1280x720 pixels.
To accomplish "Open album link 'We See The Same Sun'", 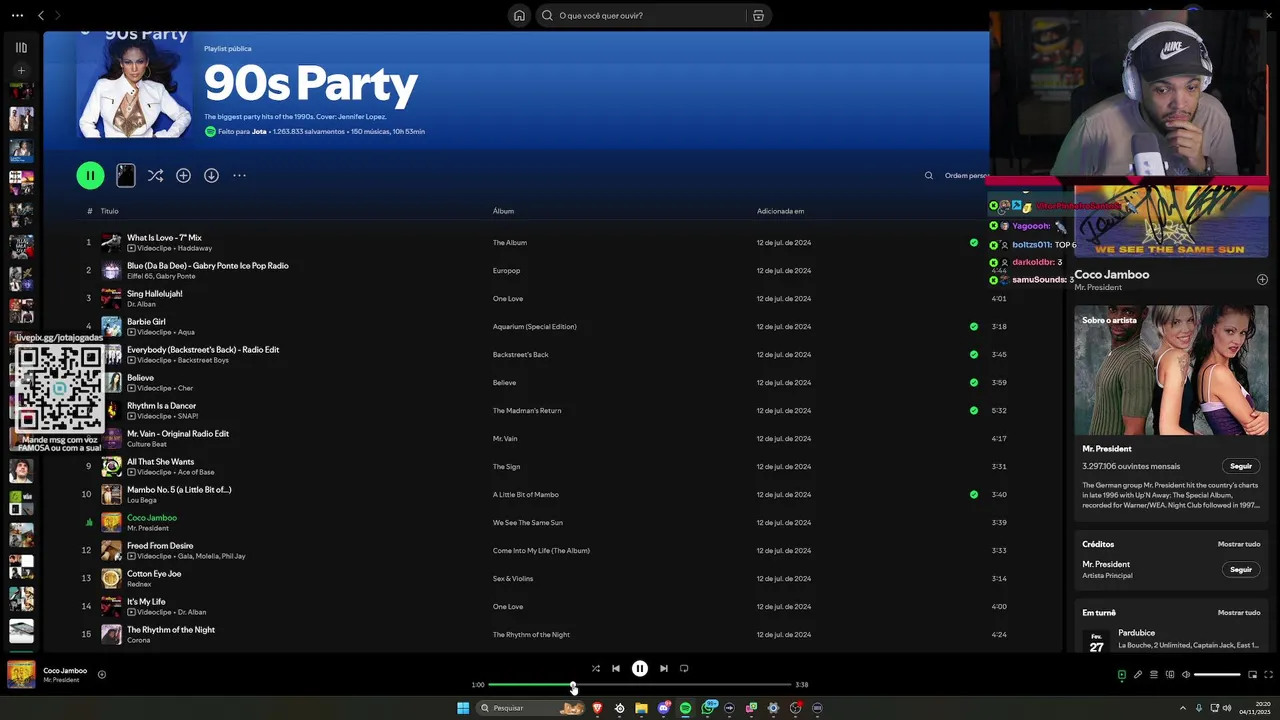I will pos(527,522).
